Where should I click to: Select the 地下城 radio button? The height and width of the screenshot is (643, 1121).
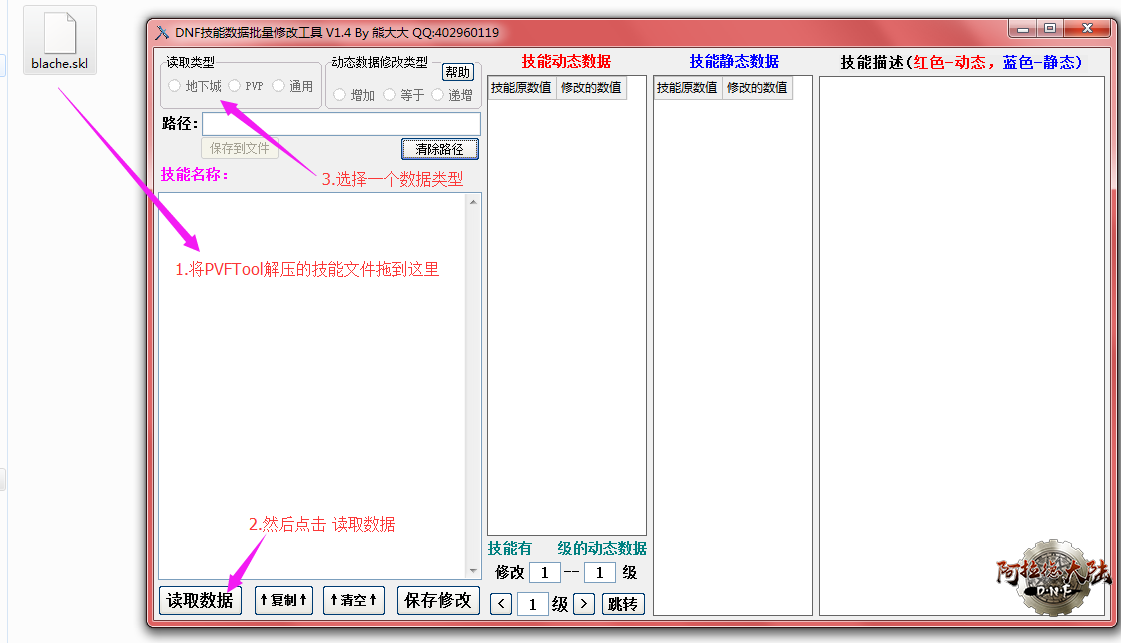176,86
